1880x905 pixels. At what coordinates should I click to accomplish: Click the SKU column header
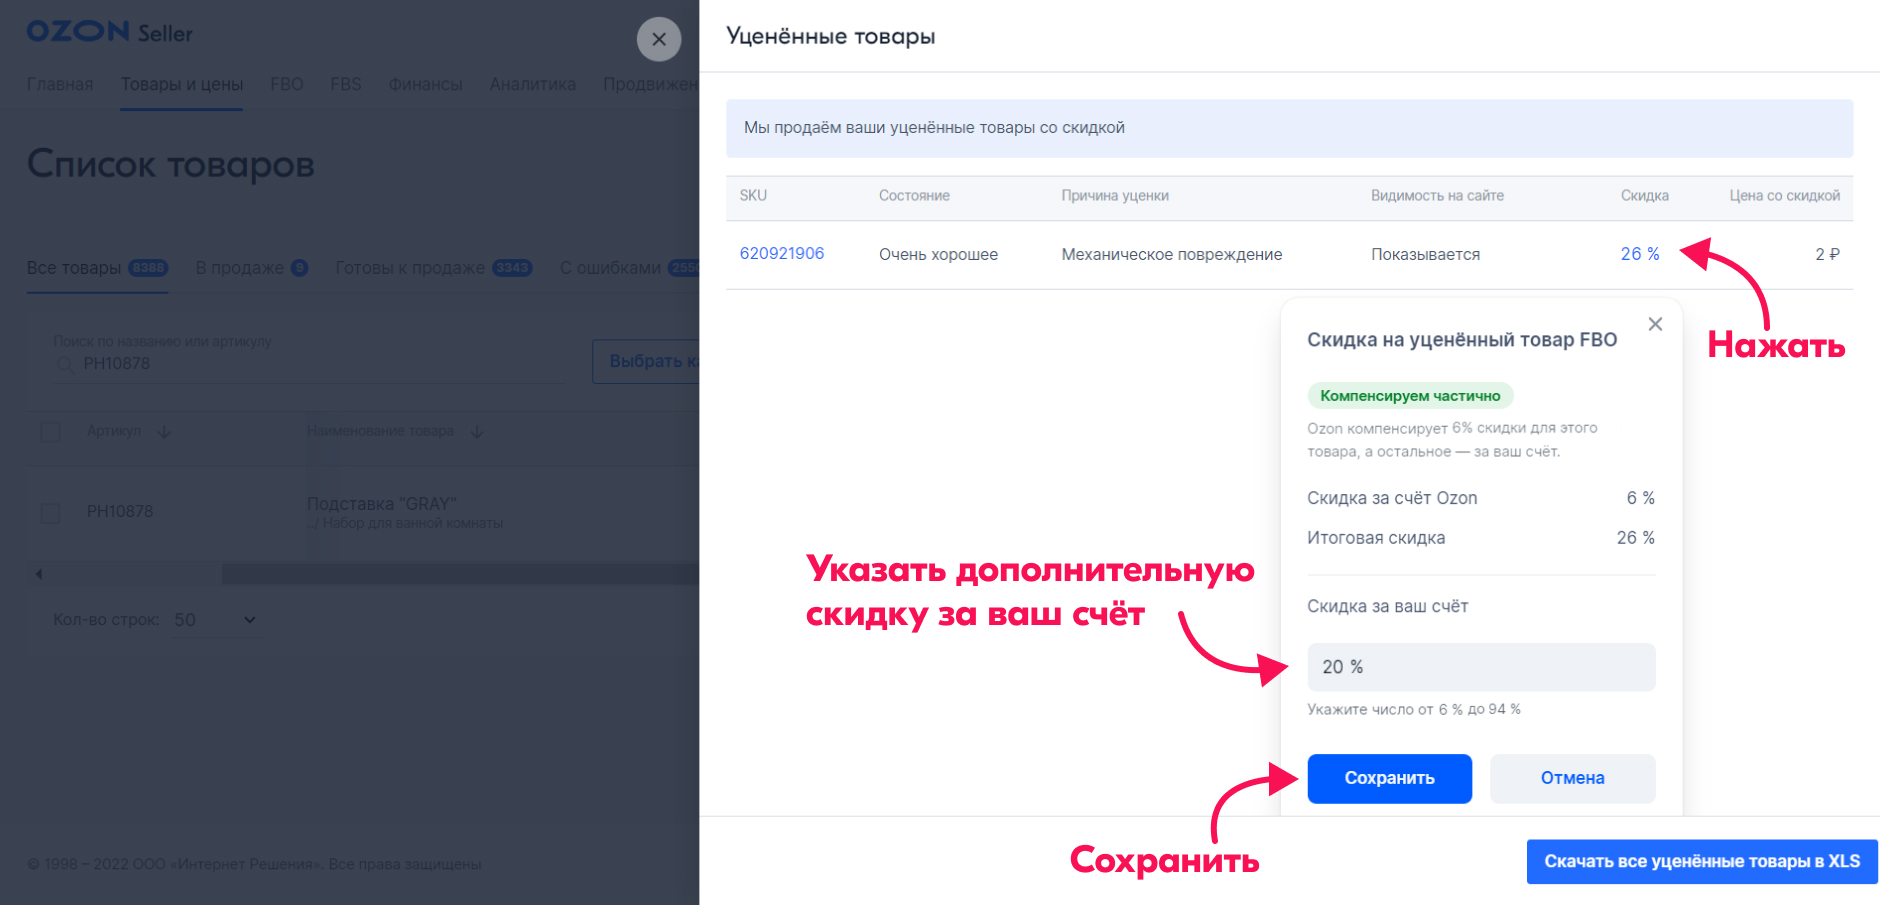pos(753,196)
